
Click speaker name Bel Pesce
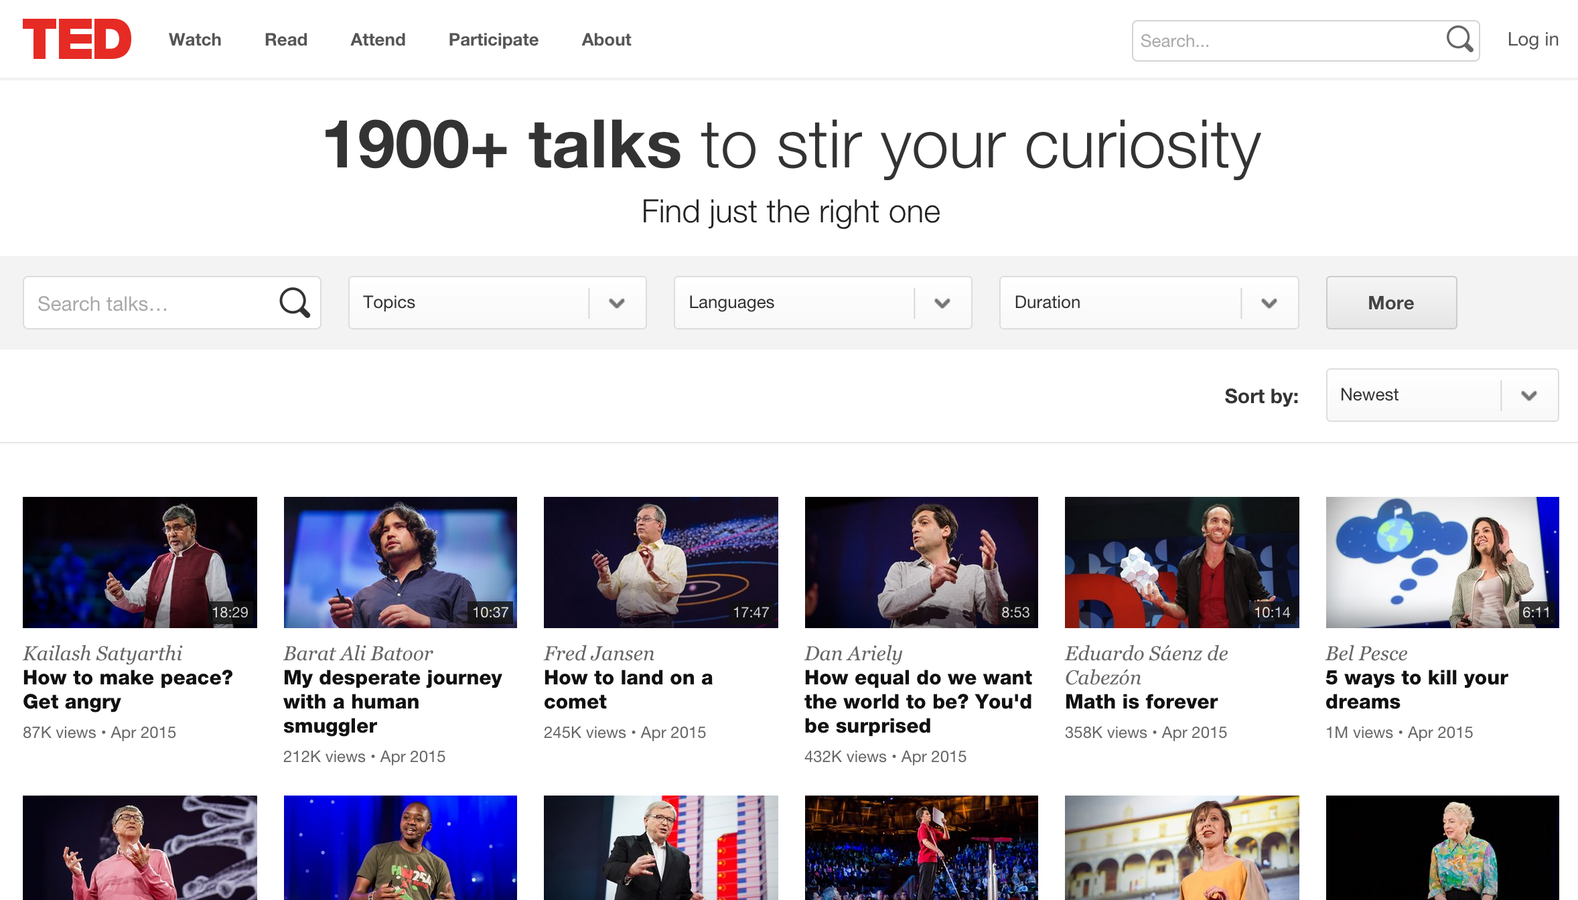(x=1366, y=654)
